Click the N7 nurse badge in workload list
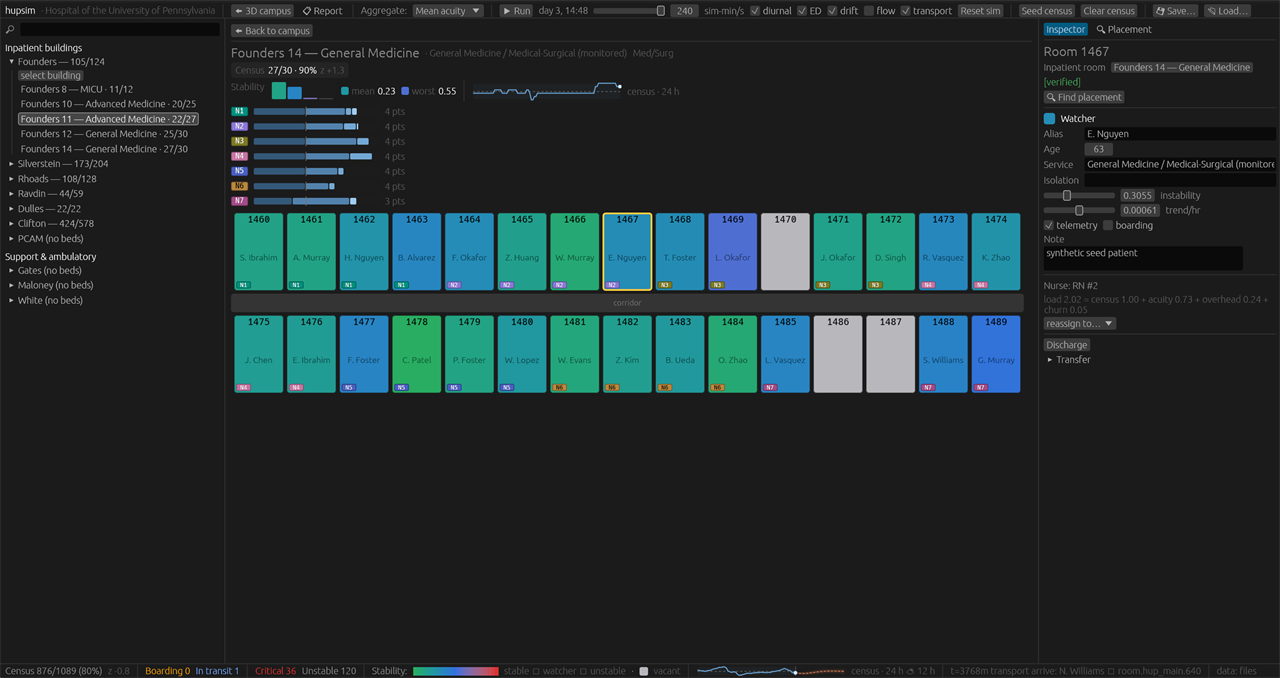This screenshot has height=678, width=1280. point(239,201)
